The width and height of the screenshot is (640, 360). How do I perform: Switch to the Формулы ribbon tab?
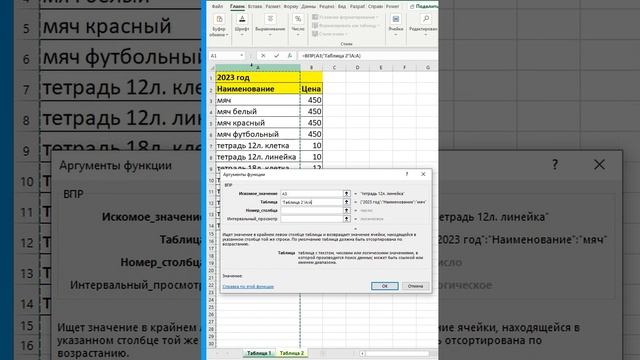tap(291, 7)
